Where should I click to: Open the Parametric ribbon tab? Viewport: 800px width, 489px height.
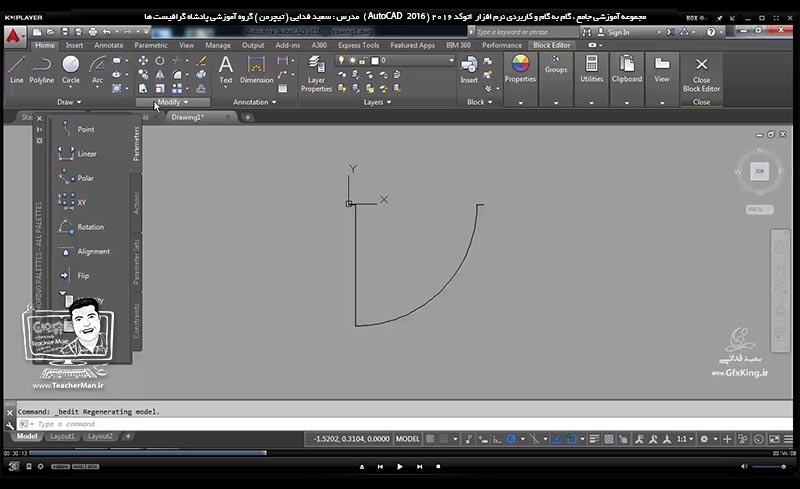(151, 45)
